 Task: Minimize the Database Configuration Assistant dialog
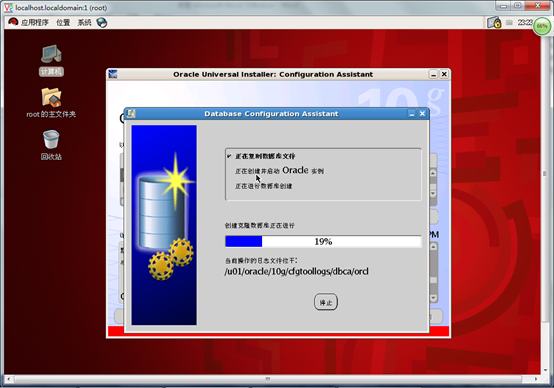coord(411,114)
